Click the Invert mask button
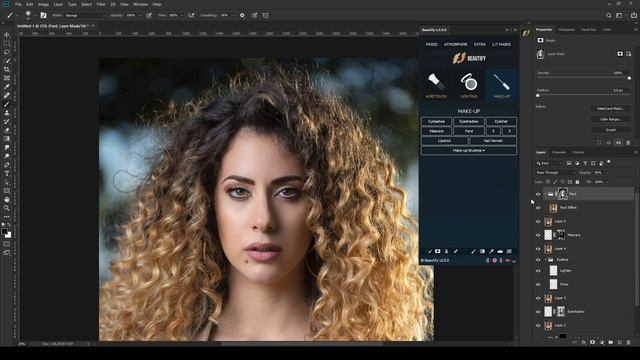 [610, 130]
